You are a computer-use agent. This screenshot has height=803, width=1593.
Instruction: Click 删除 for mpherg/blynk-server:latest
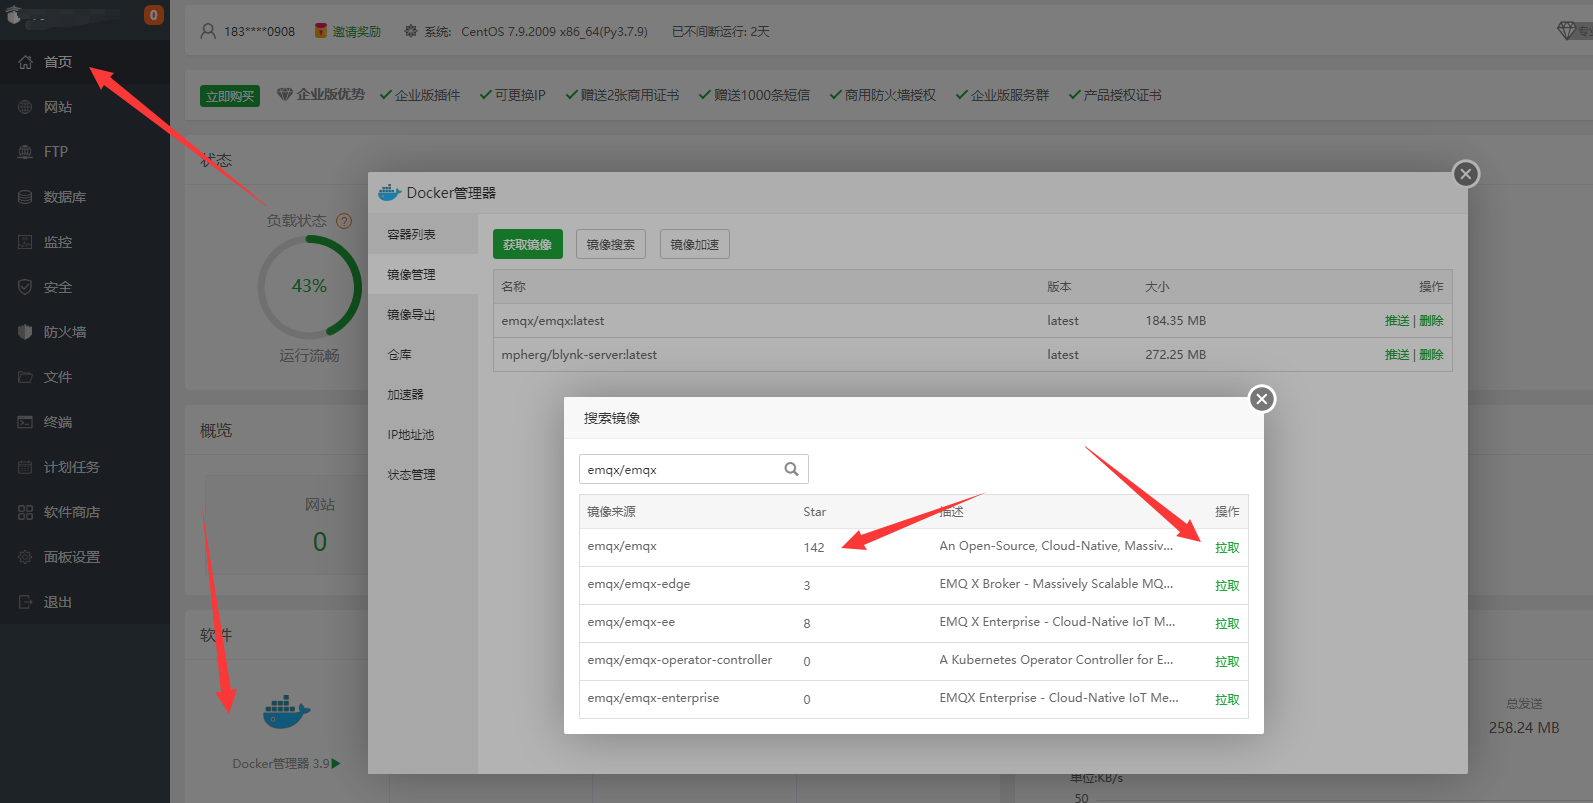coord(1431,355)
